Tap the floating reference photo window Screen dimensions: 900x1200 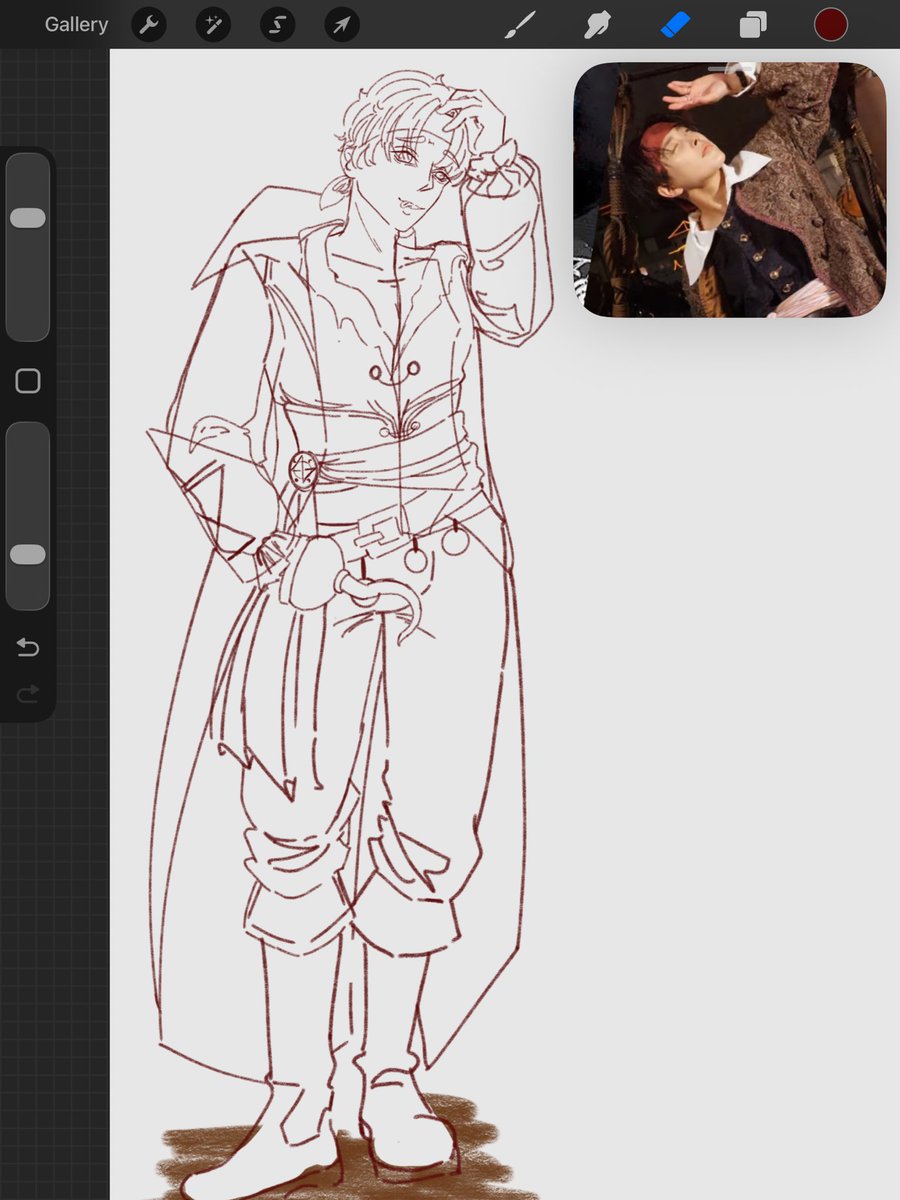[730, 190]
